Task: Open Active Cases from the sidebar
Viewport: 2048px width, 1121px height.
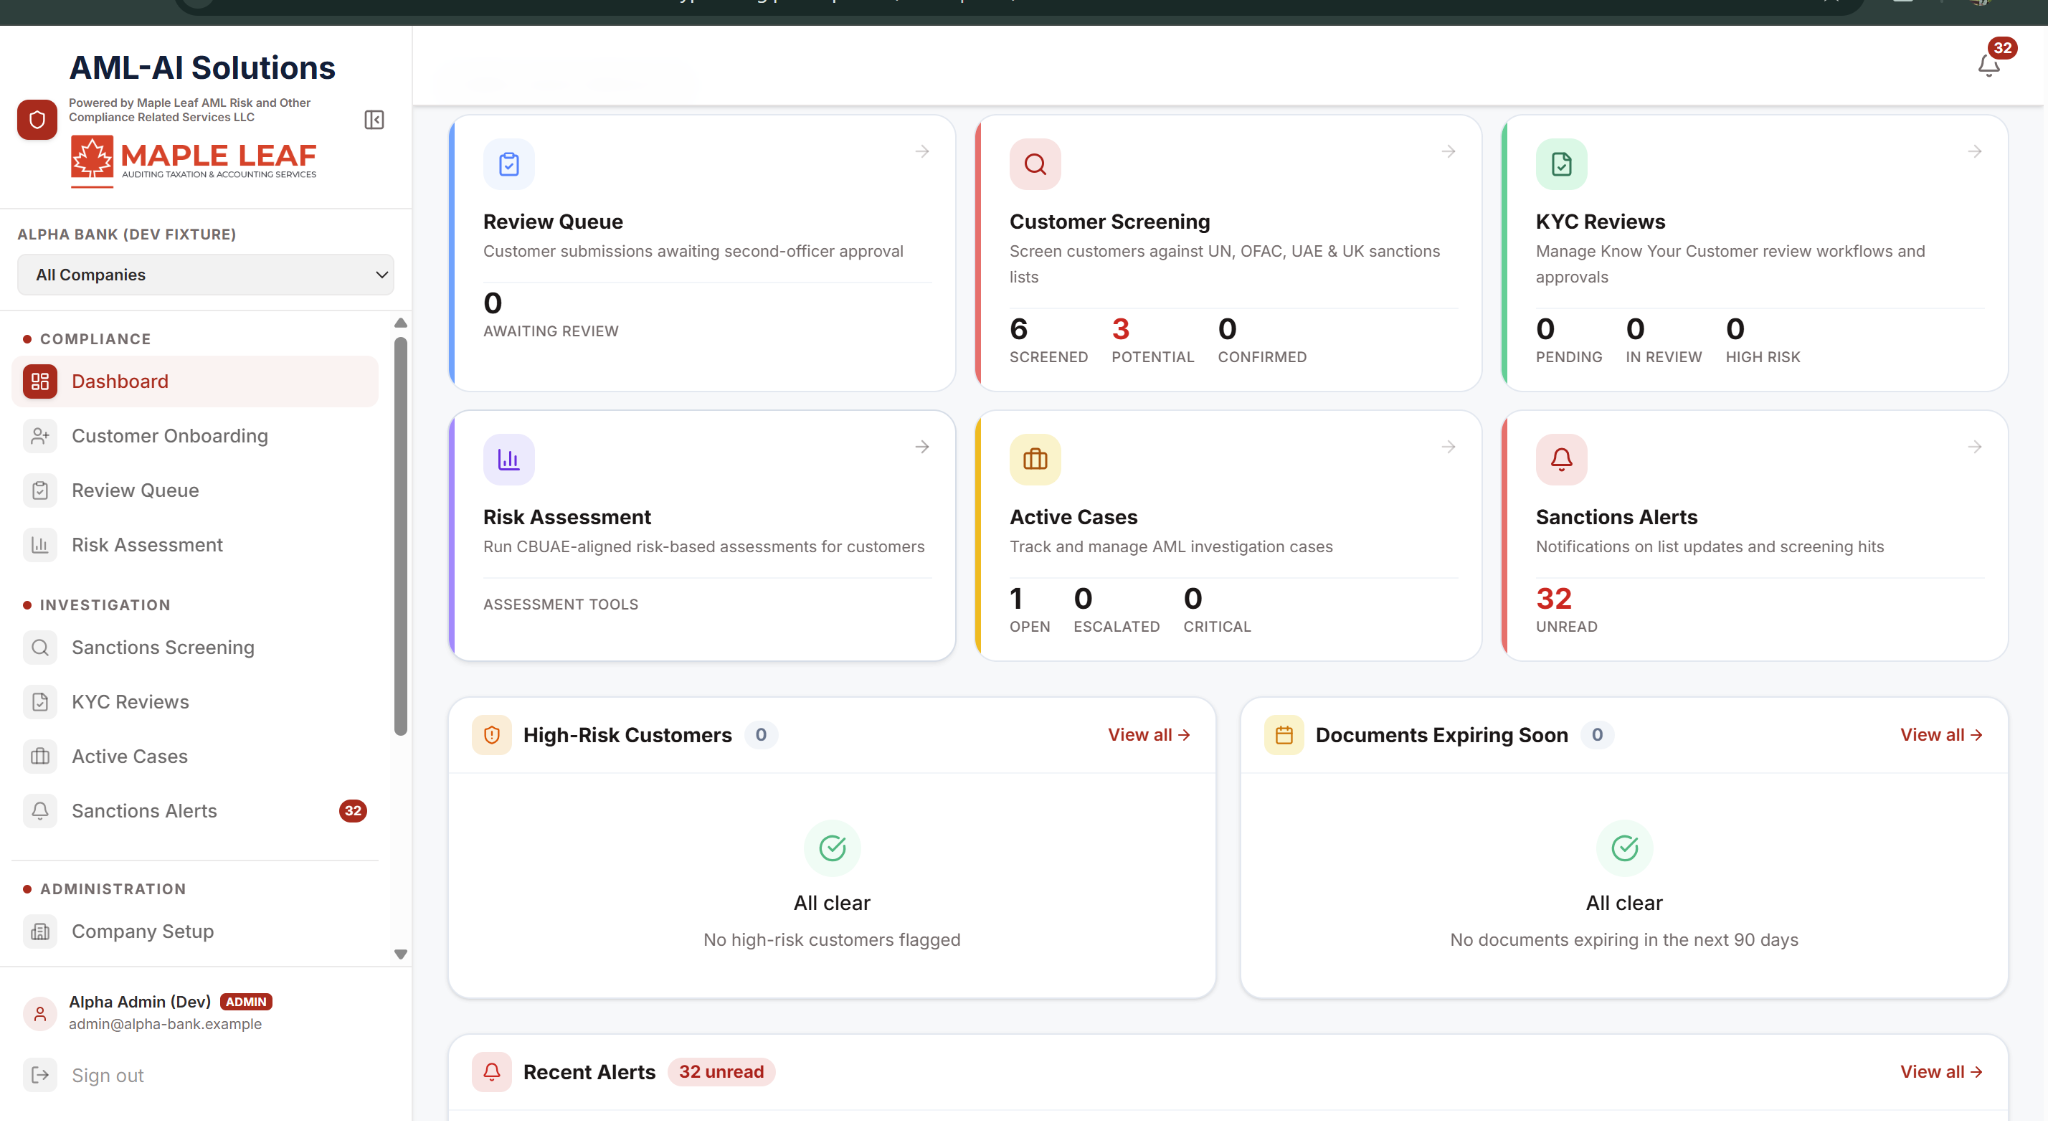Action: point(195,757)
